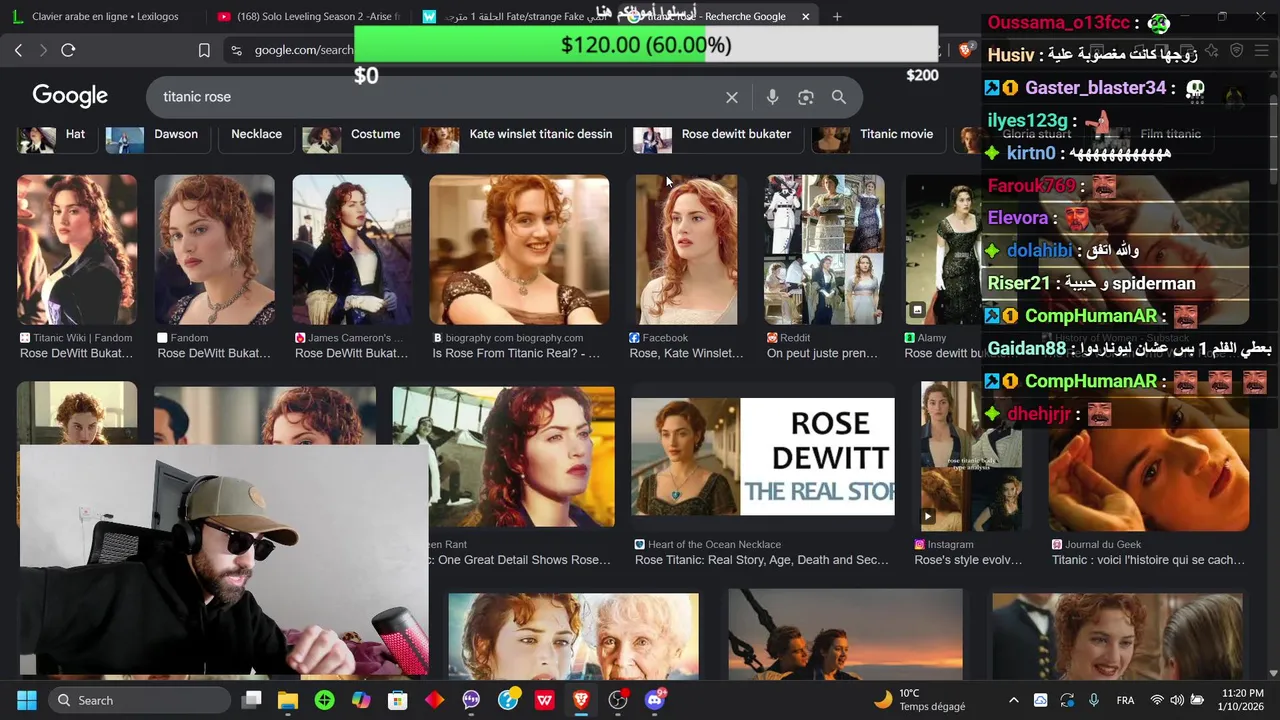Screen dimensions: 1280x720
Task: Switch the 'FRA' input language indicator
Action: [1125, 700]
